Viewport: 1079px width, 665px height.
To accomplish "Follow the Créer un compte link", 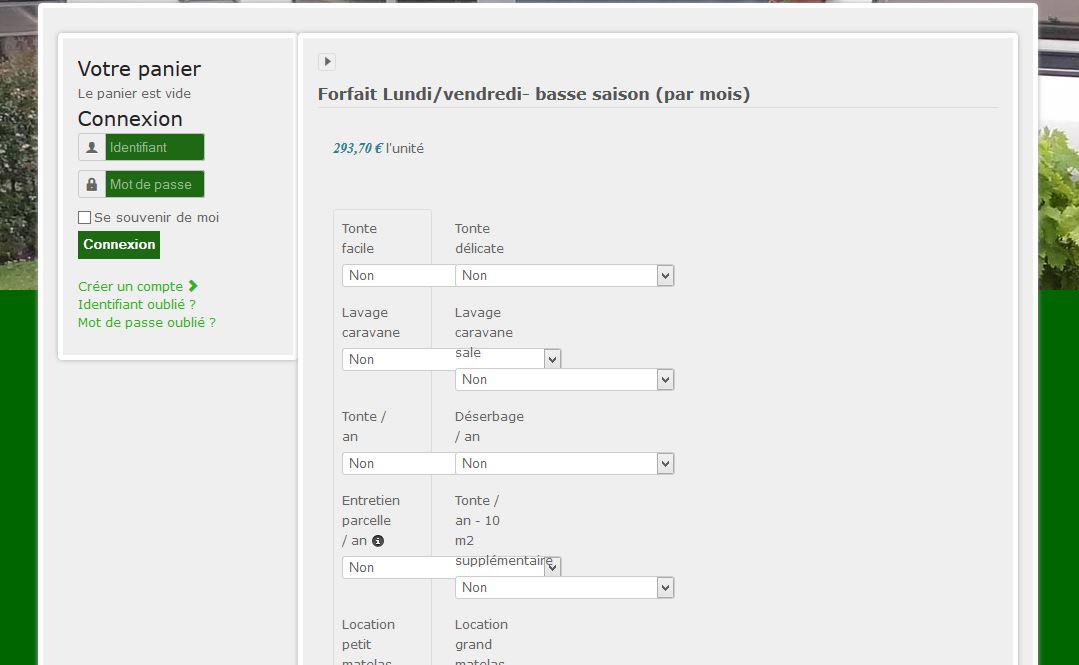I will point(130,286).
